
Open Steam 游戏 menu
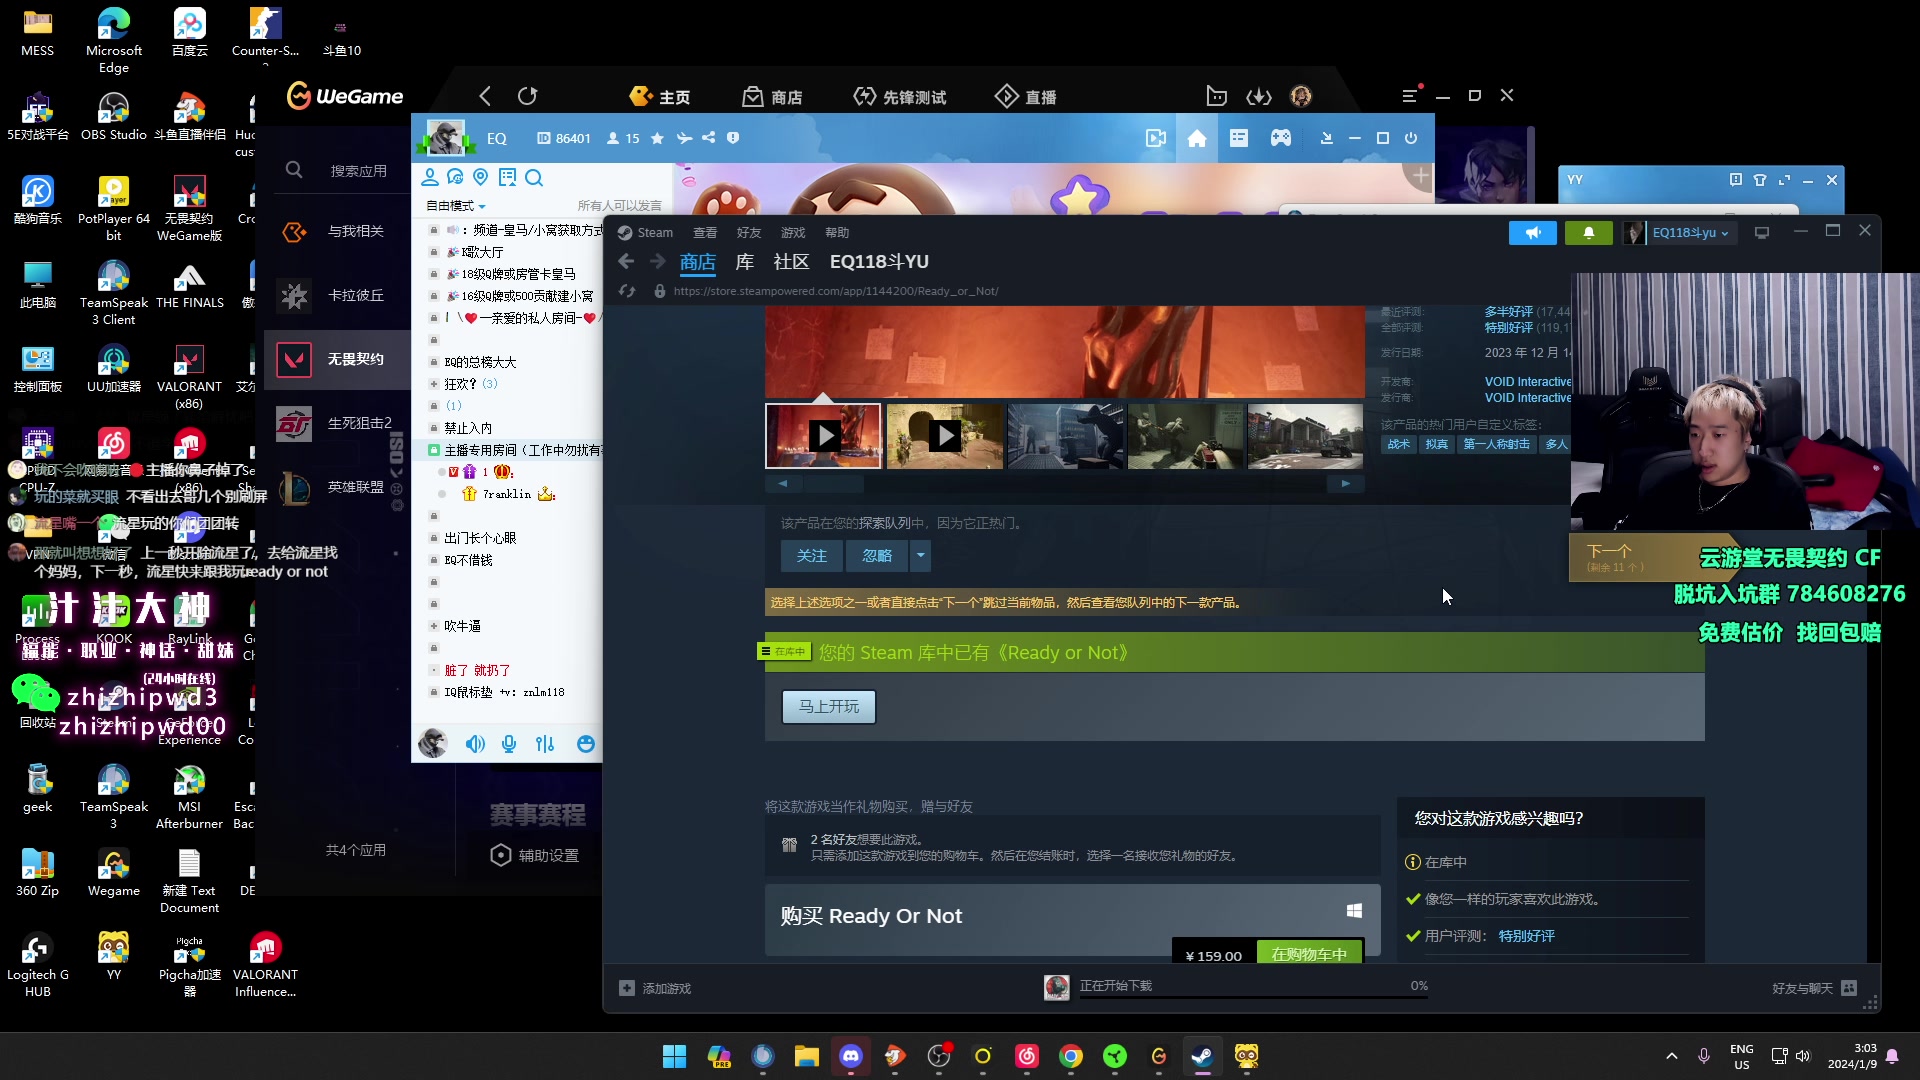click(793, 233)
